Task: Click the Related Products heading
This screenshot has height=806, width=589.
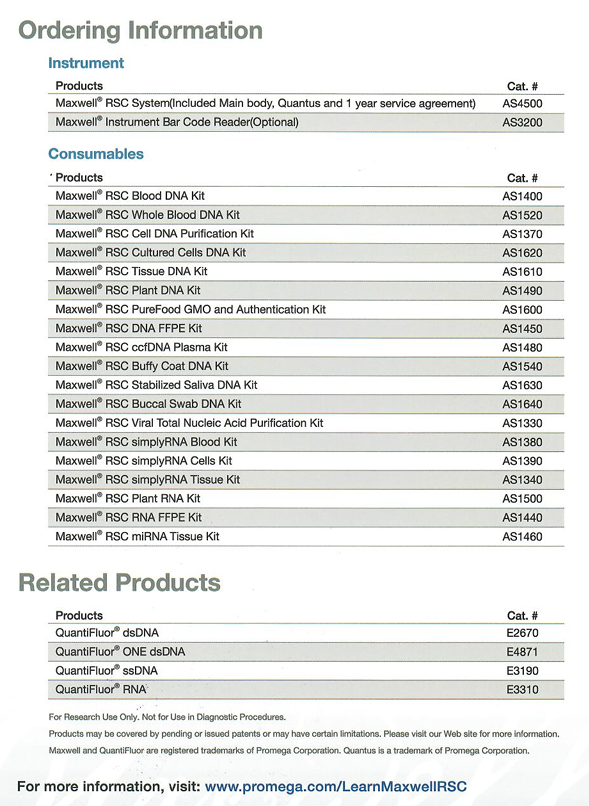Action: click(119, 583)
